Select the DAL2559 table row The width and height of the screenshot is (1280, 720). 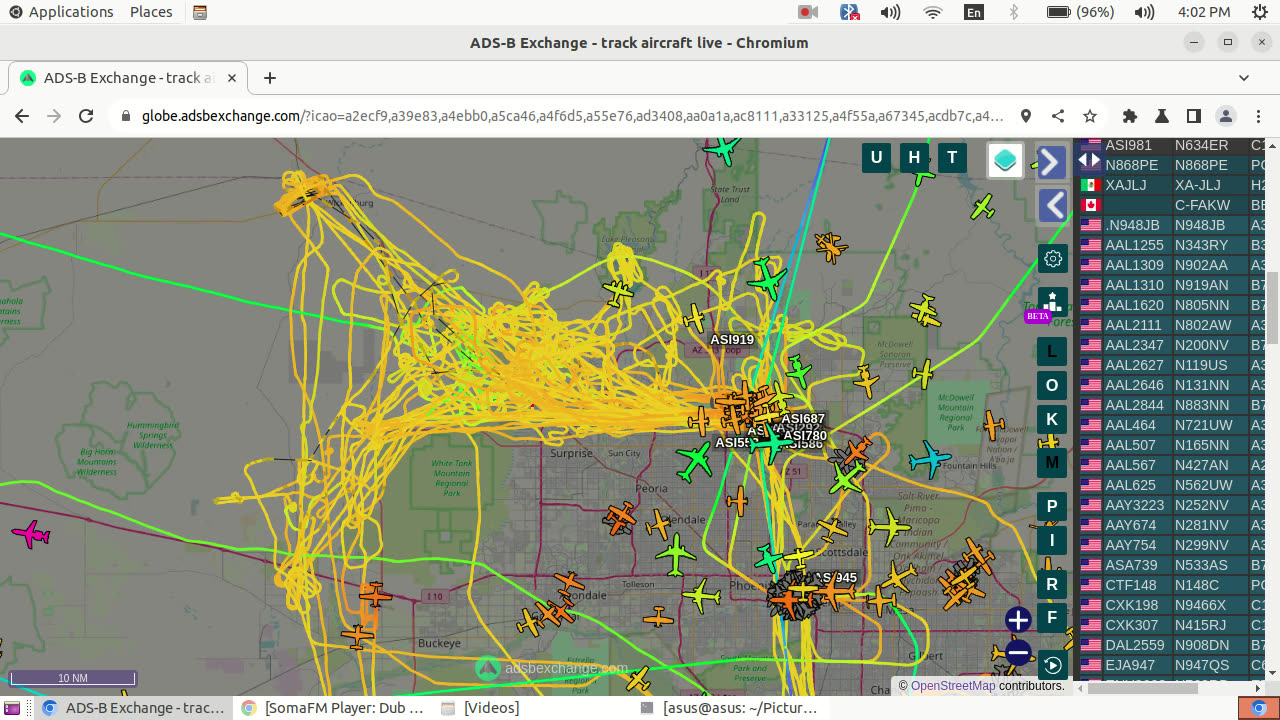(x=1170, y=645)
